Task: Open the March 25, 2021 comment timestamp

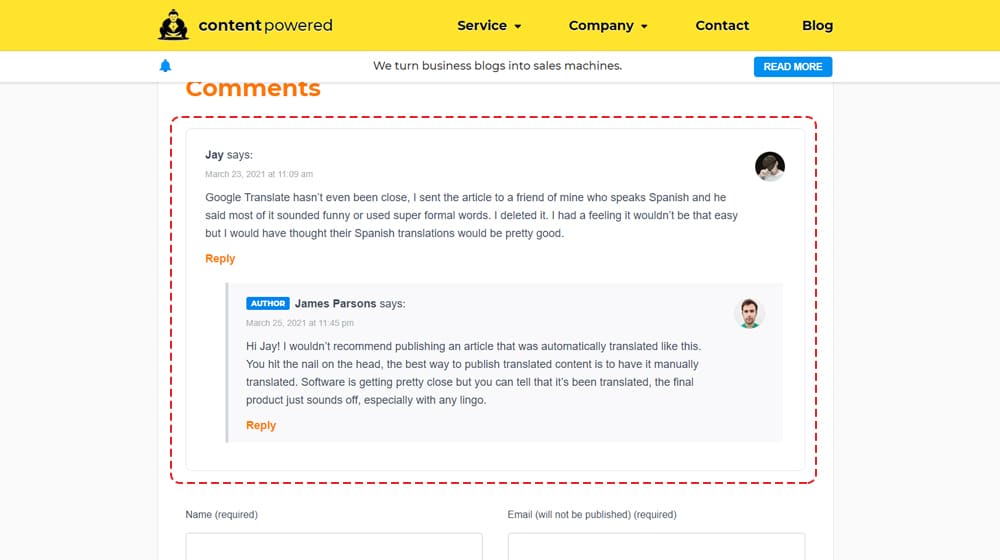Action: point(300,323)
